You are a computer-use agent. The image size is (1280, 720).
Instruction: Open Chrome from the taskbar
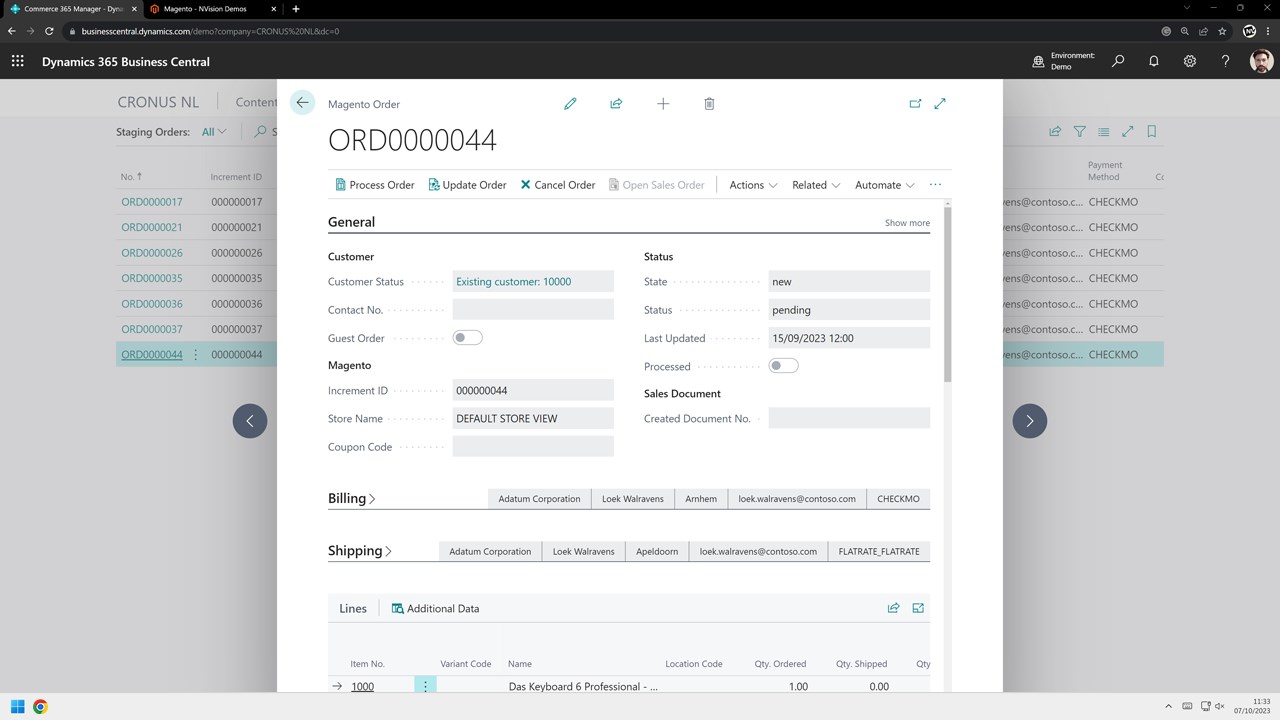tap(40, 707)
